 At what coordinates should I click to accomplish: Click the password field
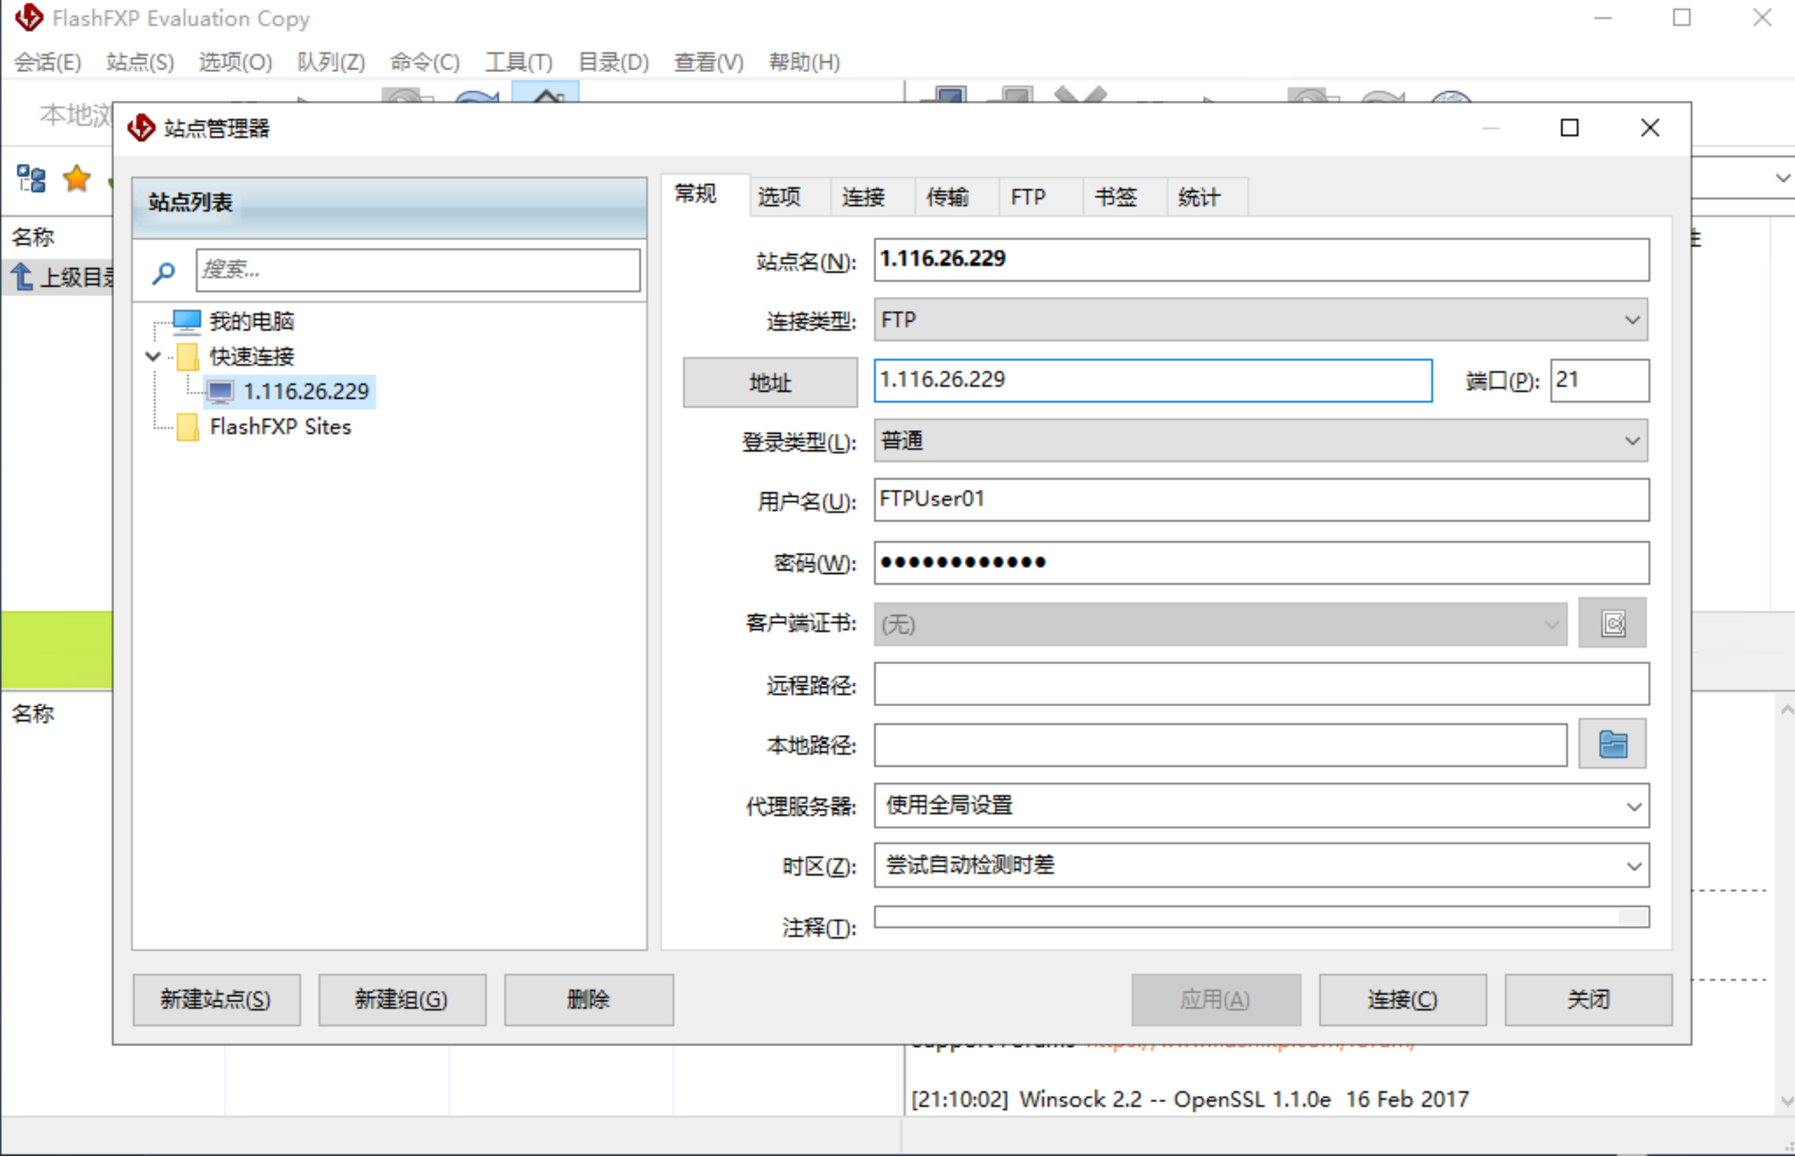[1261, 562]
